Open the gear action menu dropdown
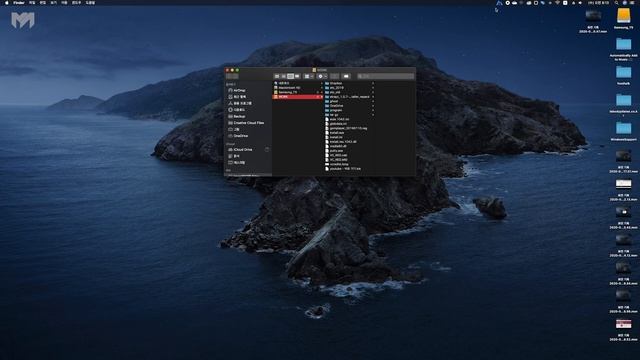 (x=322, y=76)
